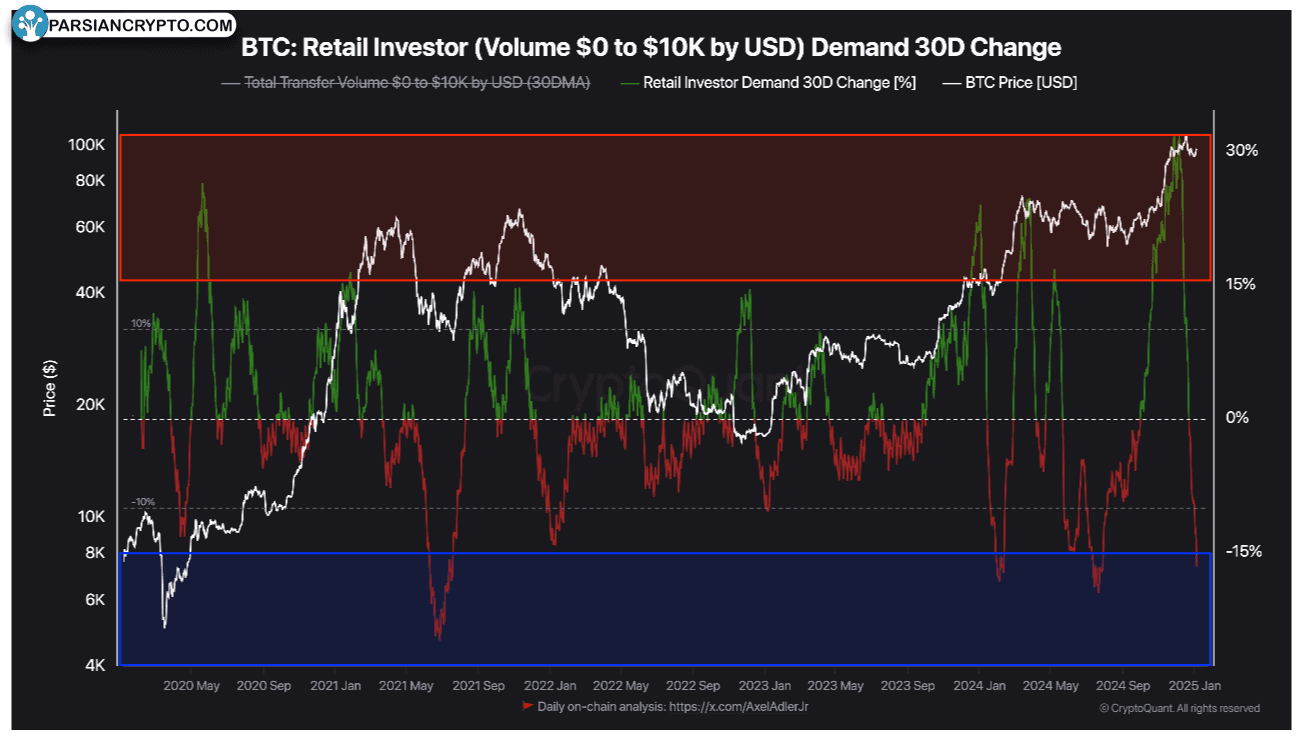Click the -15% label on the right axis

click(x=1242, y=551)
